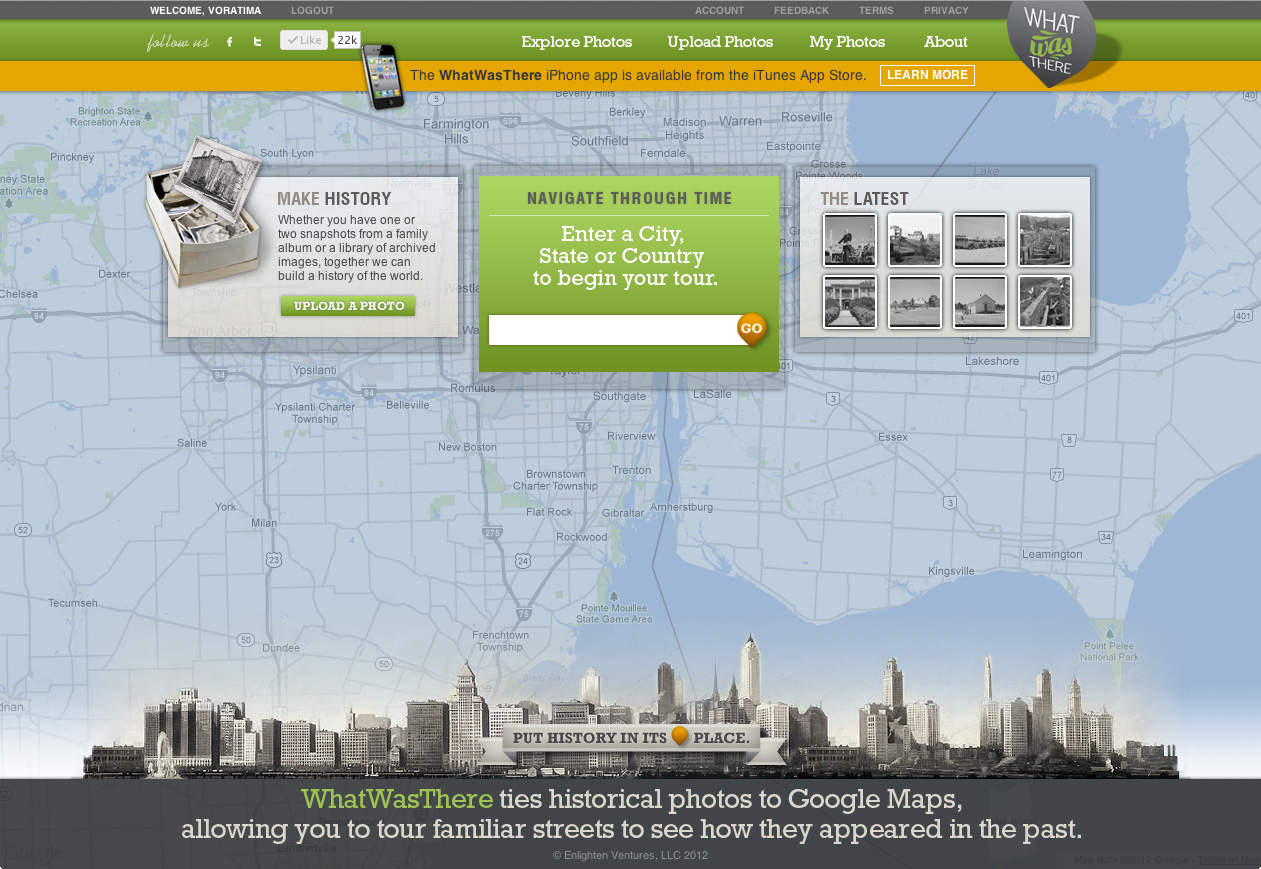Screen dimensions: 1261x869
Task: Click THE LATEST heading
Action: pyautogui.click(x=864, y=199)
